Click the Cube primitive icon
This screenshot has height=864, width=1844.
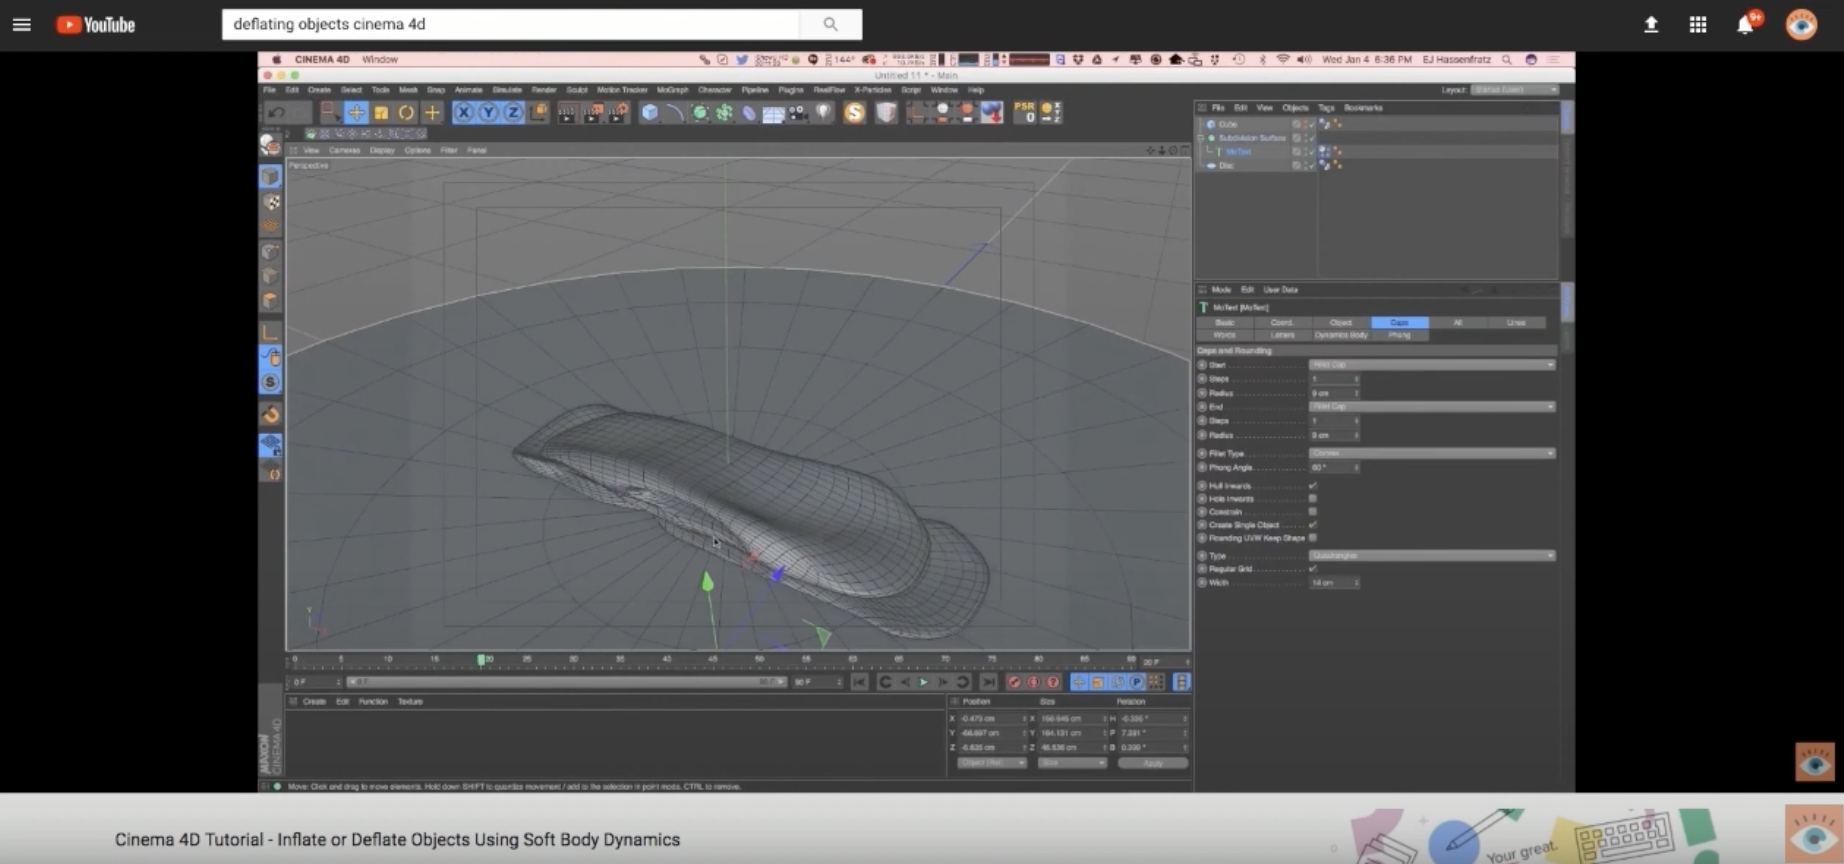coord(650,113)
